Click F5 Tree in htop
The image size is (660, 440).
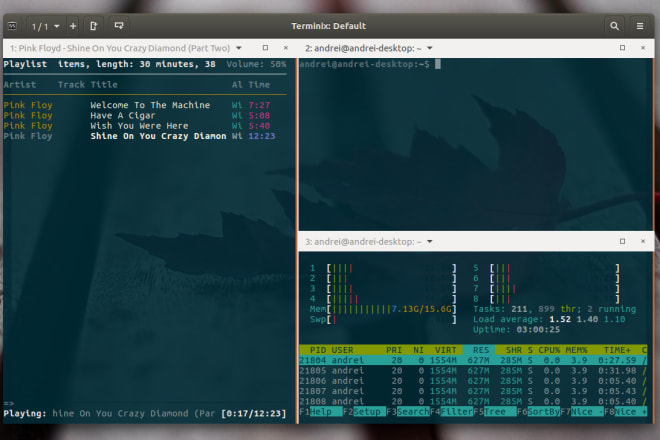[x=495, y=411]
